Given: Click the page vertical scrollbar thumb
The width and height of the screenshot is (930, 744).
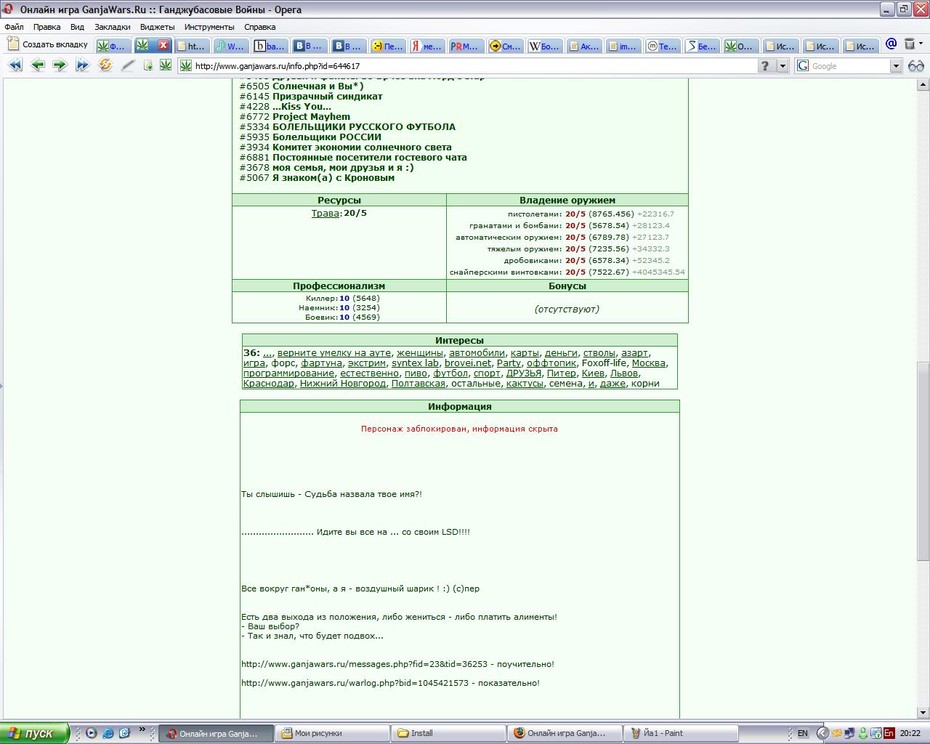Looking at the screenshot, I should [923, 460].
